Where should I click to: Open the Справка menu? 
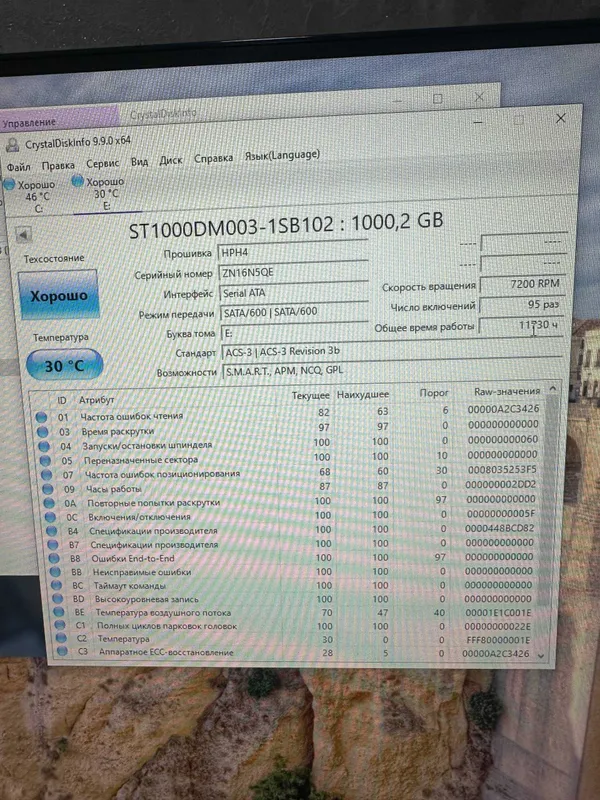(x=213, y=158)
